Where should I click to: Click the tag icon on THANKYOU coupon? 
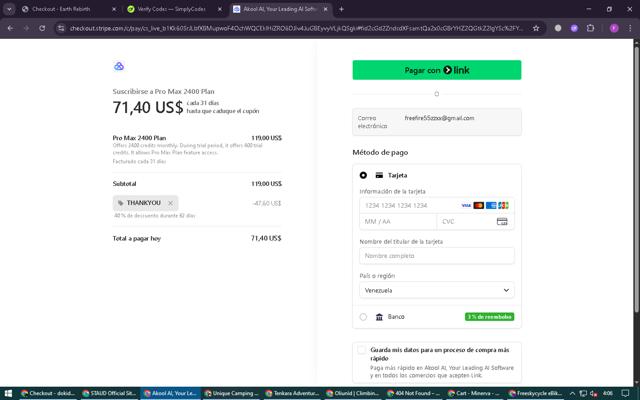120,203
